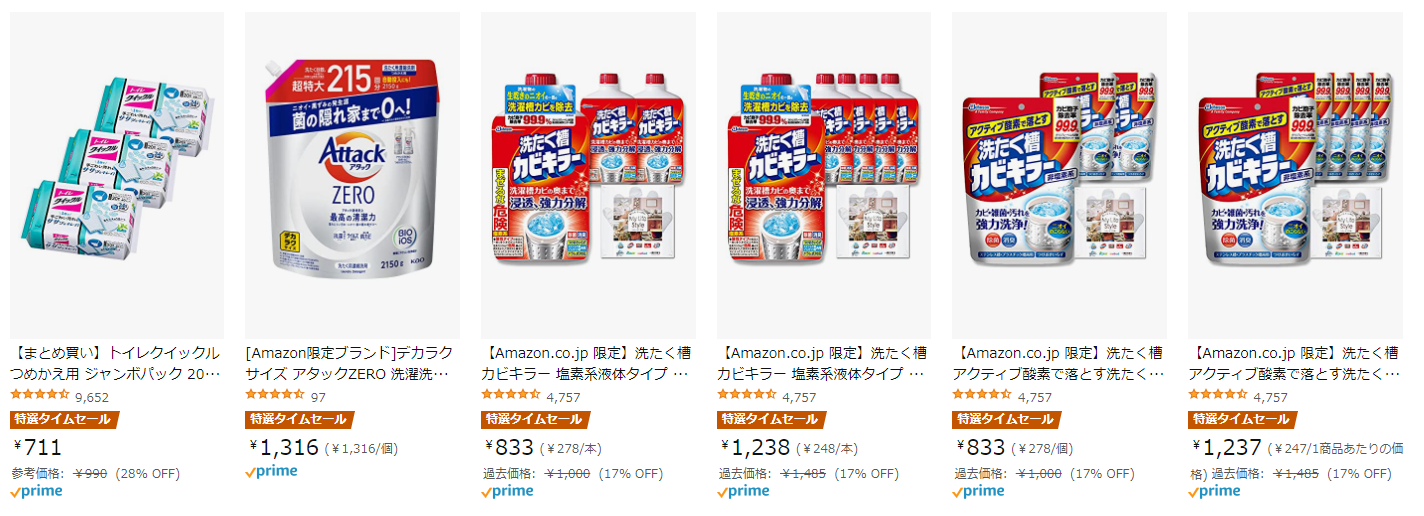Open the Attack ZERO detergent product image
The width and height of the screenshot is (1424, 516).
(x=352, y=175)
